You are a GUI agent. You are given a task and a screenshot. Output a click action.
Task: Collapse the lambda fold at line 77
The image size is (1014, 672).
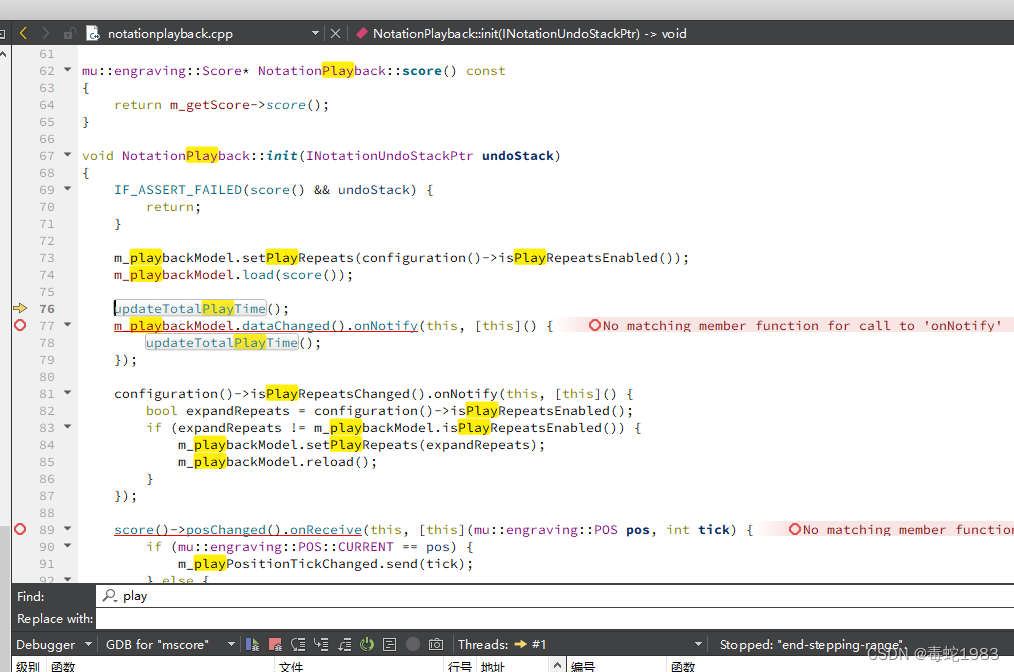67,325
